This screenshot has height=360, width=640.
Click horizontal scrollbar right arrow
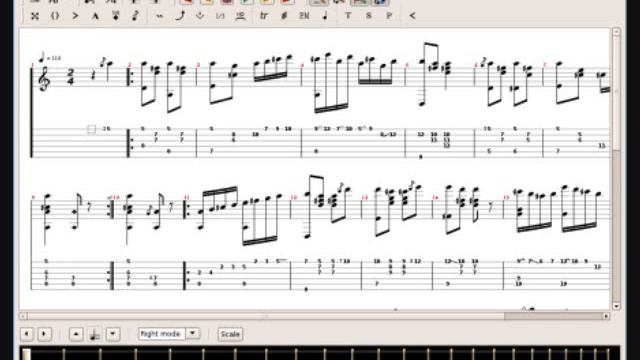tap(606, 316)
